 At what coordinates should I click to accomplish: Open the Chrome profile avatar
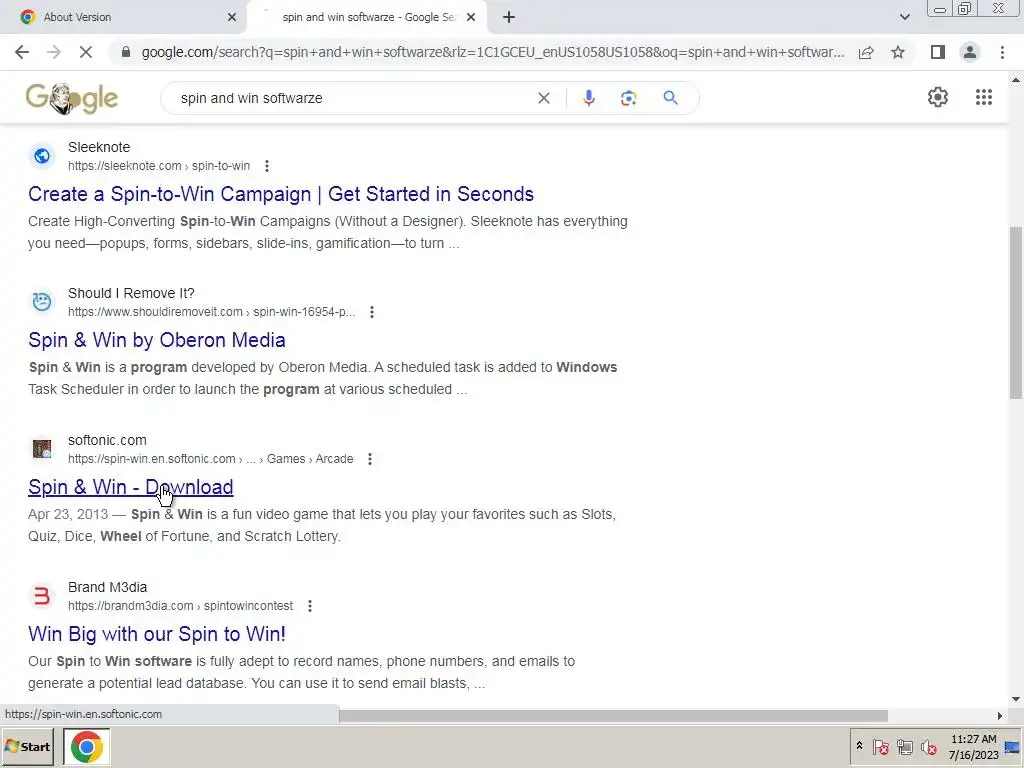pyautogui.click(x=970, y=52)
